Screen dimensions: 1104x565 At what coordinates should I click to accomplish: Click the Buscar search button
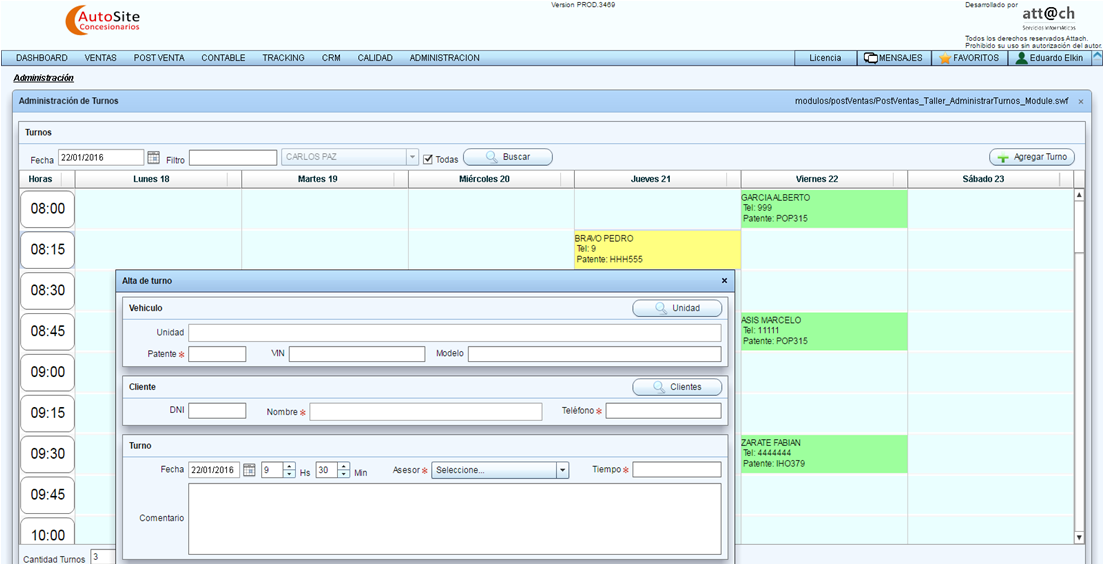(508, 157)
